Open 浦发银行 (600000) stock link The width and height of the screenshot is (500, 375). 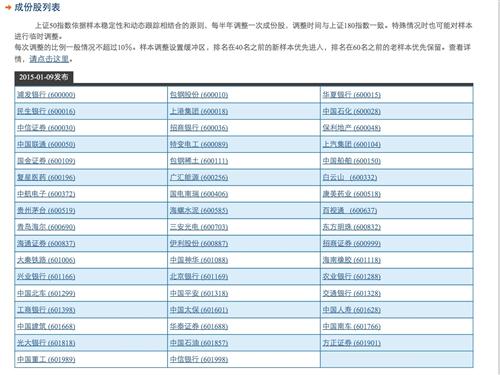click(46, 95)
